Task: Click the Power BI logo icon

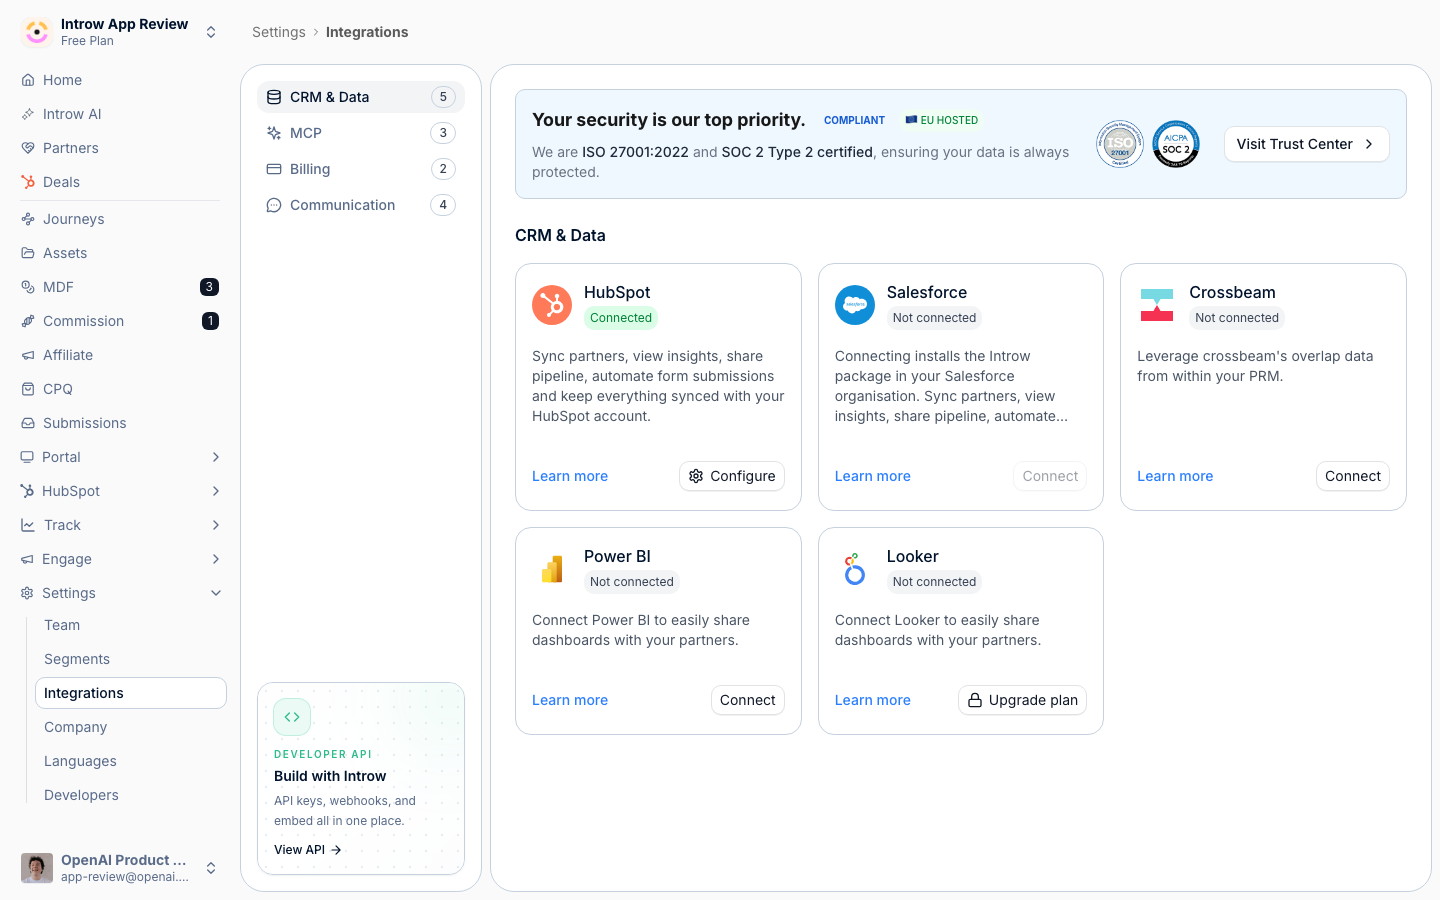Action: point(552,569)
